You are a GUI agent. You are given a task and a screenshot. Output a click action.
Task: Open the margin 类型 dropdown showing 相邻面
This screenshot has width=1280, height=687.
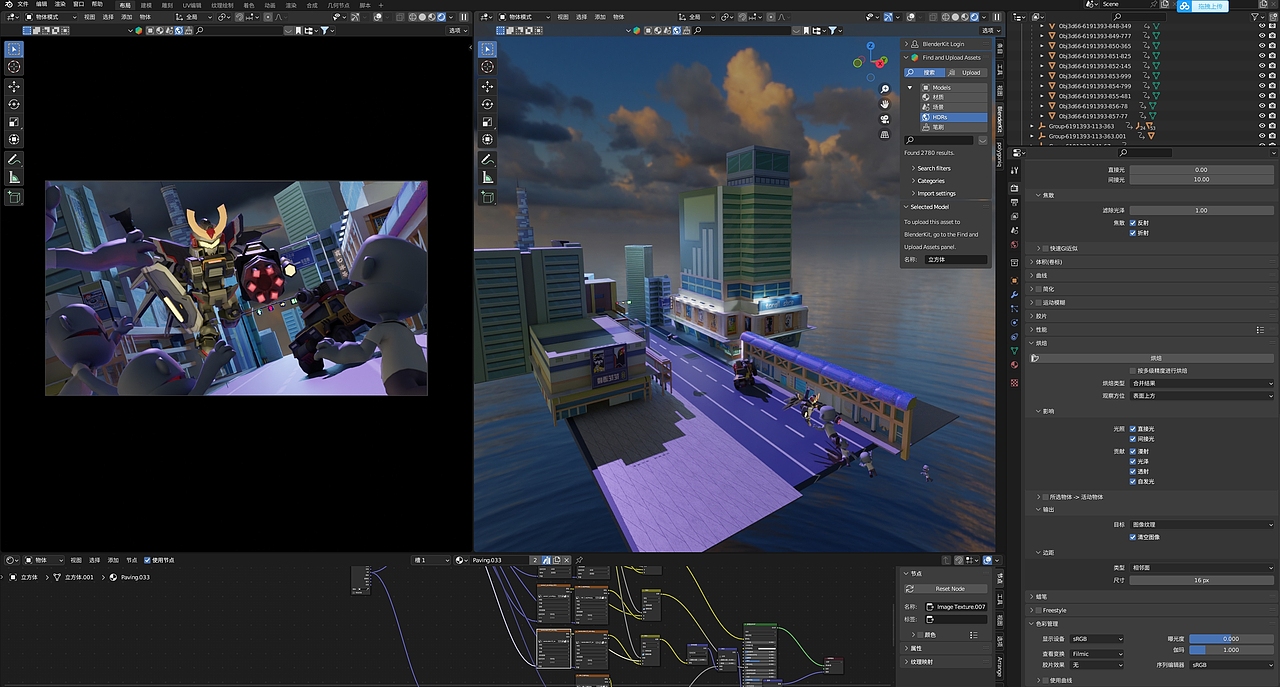(1203, 567)
